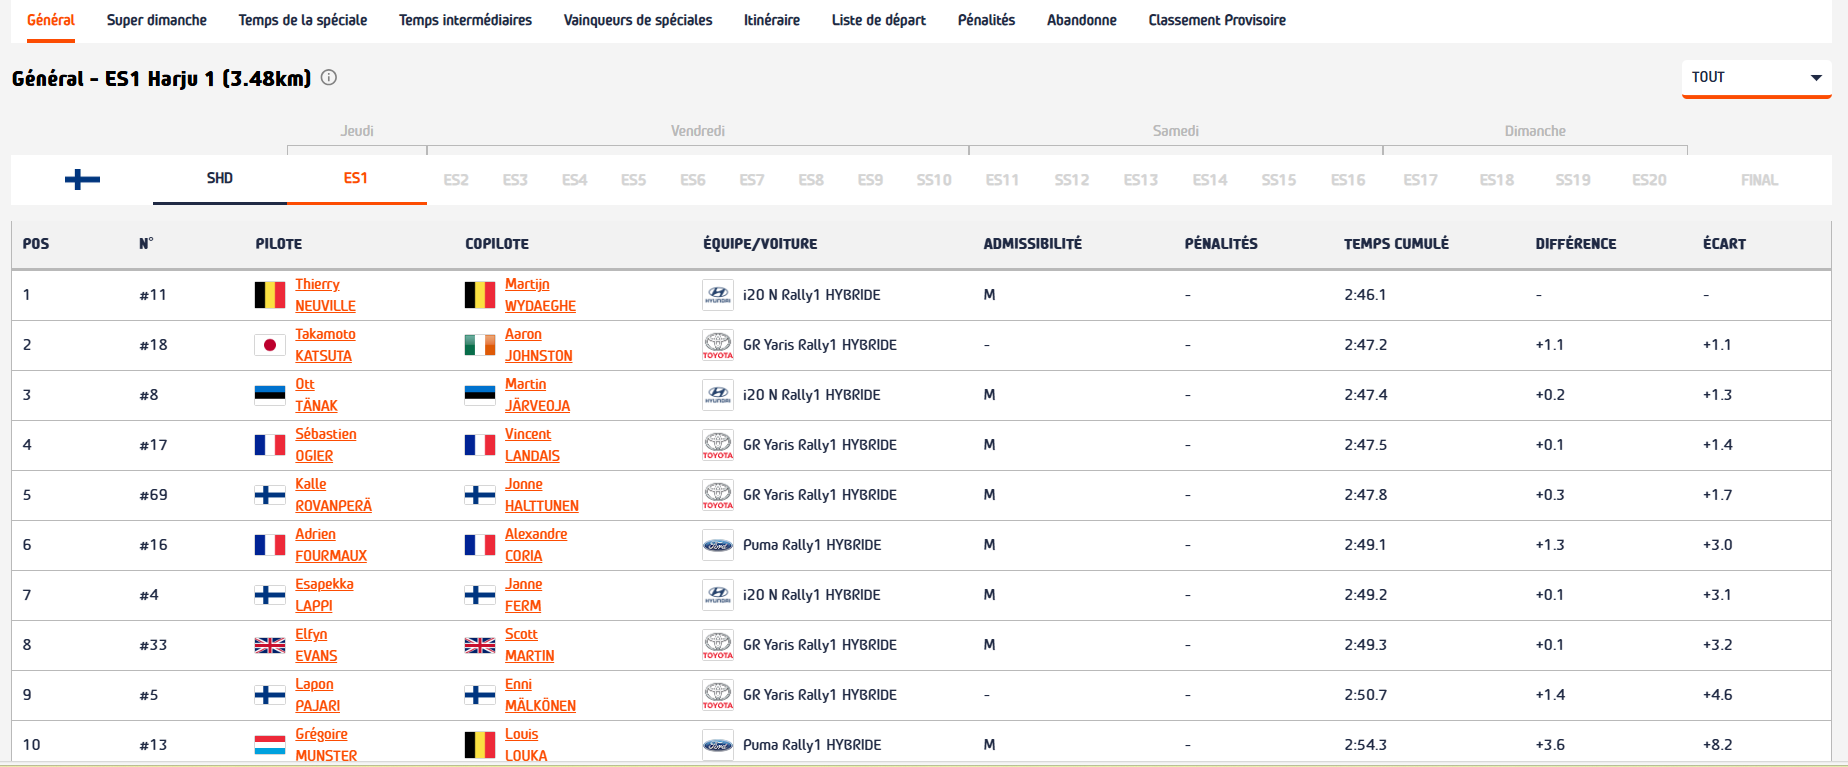The image size is (1848, 767).
Task: Open the Temps intermédiaires tab
Action: pos(465,20)
